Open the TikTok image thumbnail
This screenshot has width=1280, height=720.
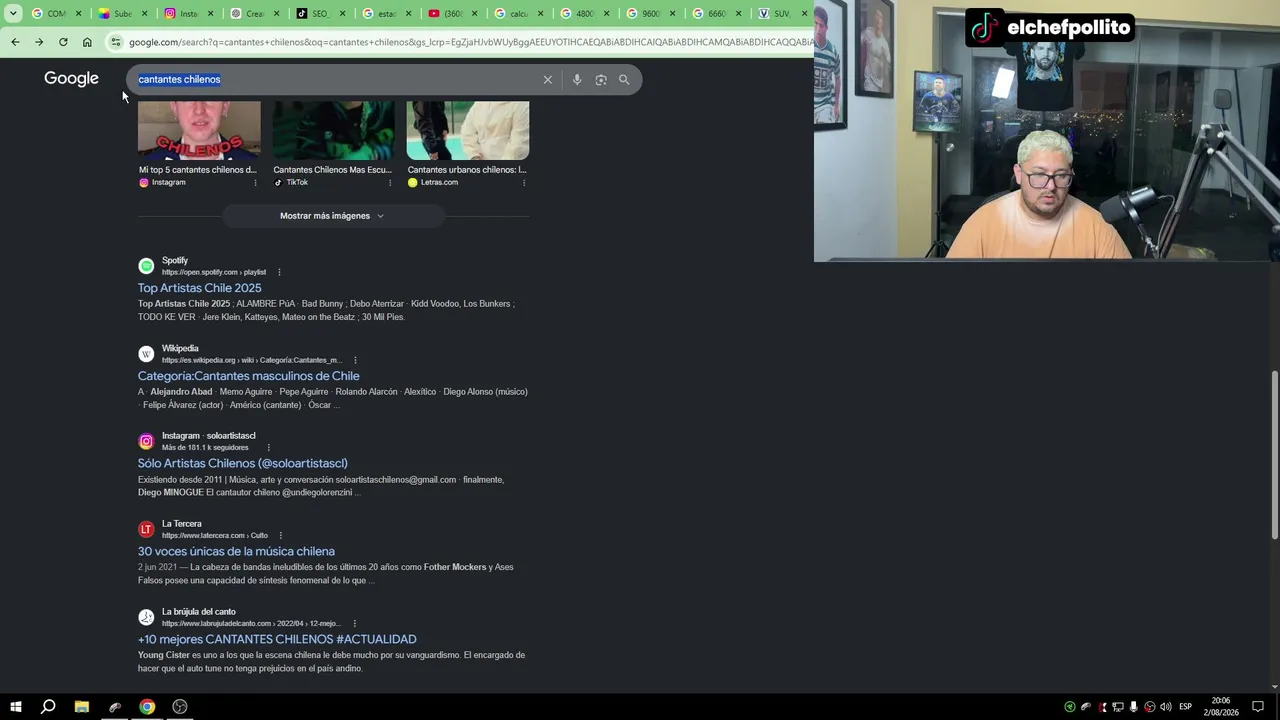point(333,130)
